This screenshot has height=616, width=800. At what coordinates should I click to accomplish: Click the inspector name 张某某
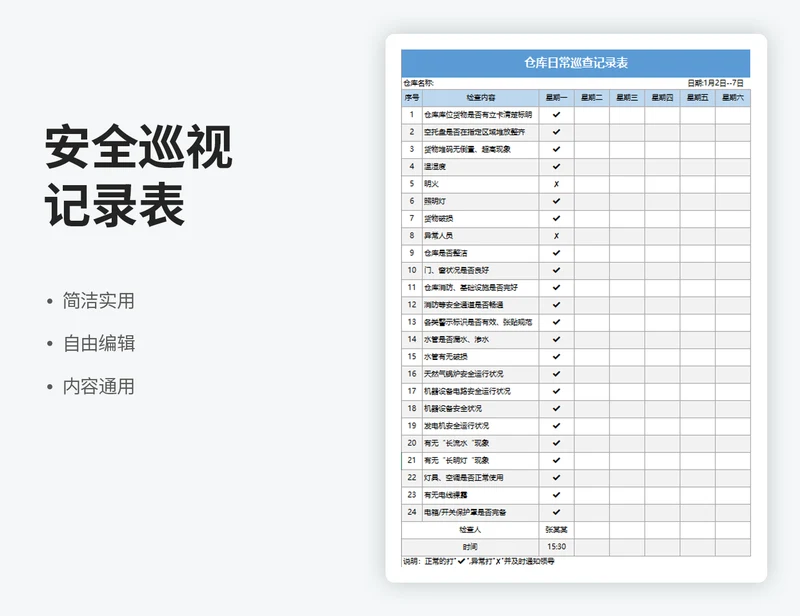556,530
